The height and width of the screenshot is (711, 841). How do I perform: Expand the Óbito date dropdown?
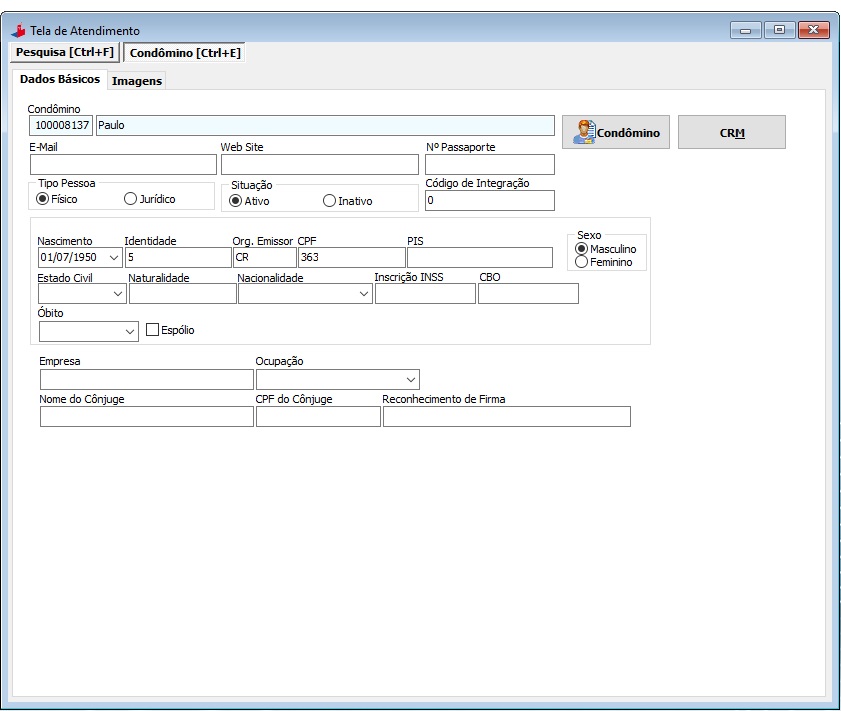[130, 331]
